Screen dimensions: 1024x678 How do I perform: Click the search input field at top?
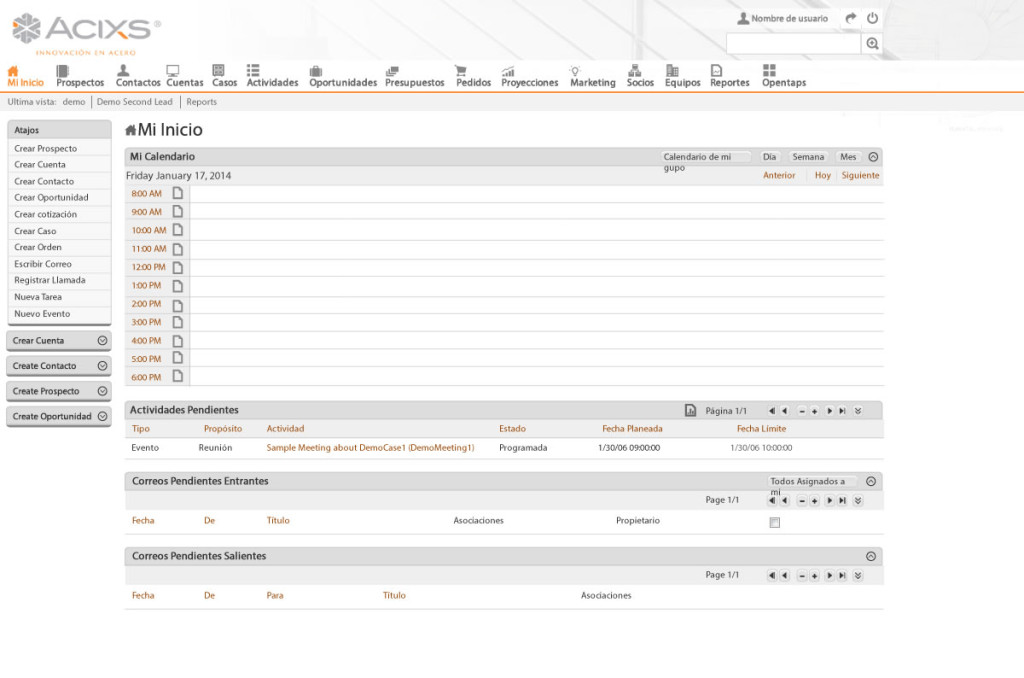(x=793, y=44)
